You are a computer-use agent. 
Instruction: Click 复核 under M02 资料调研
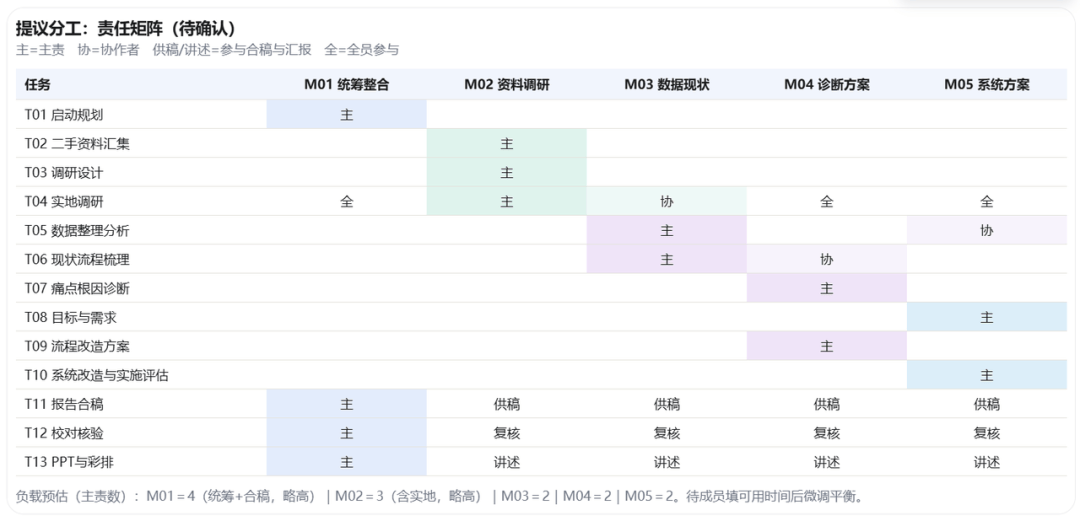click(507, 433)
